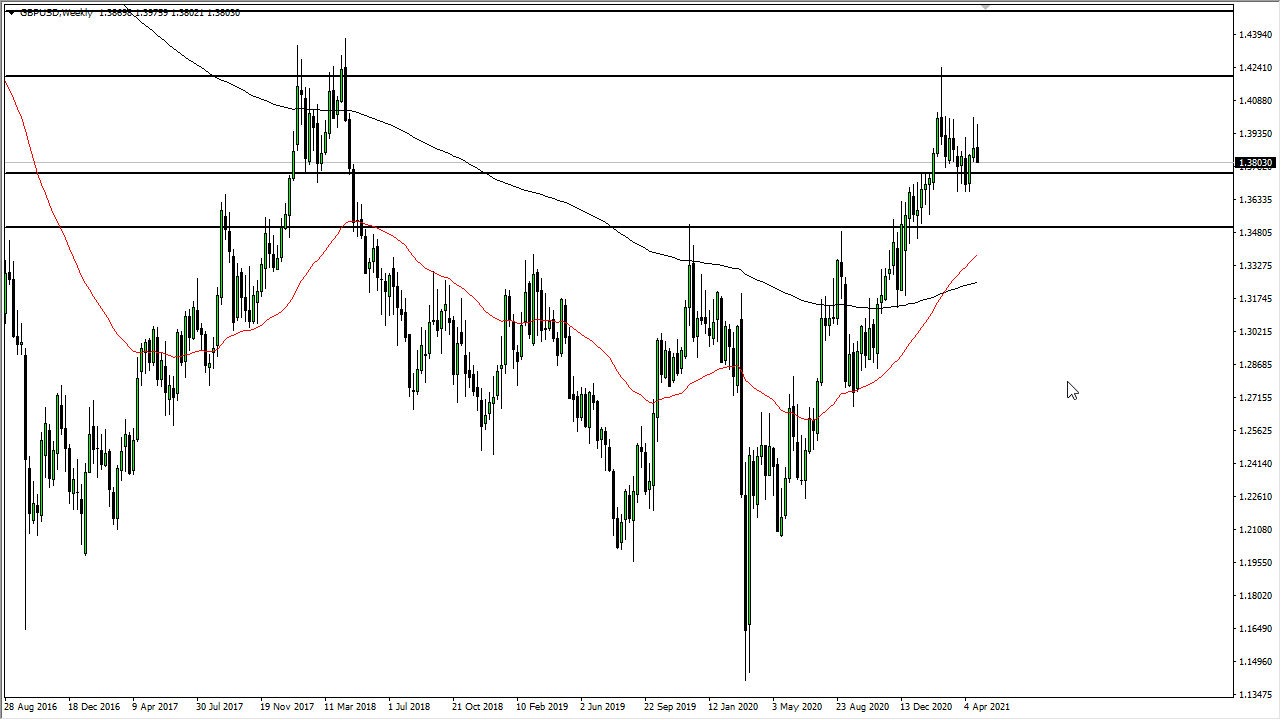Select the upper horizontal resistance line near 1.42410
The width and height of the screenshot is (1281, 720).
[600, 73]
